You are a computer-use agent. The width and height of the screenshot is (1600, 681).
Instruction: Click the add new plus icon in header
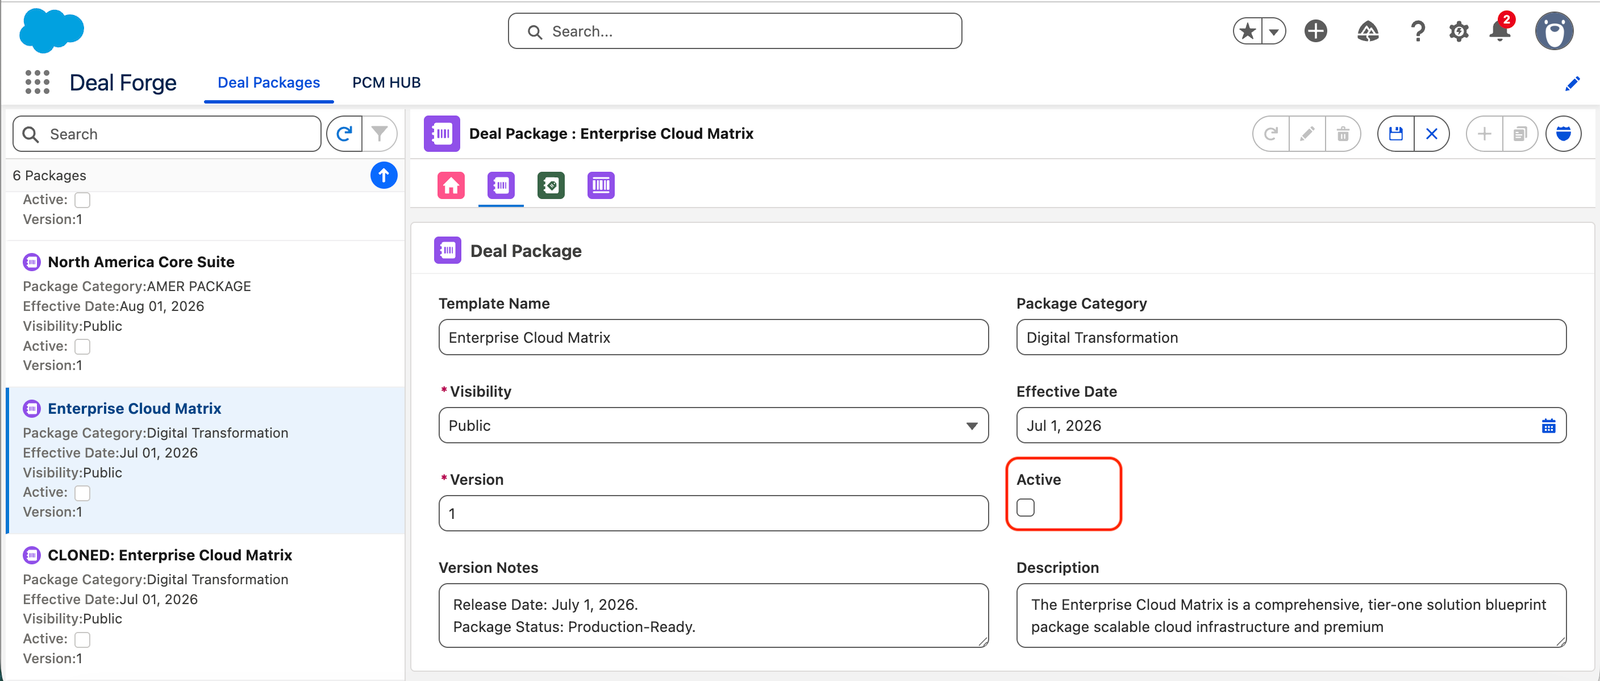(1485, 134)
